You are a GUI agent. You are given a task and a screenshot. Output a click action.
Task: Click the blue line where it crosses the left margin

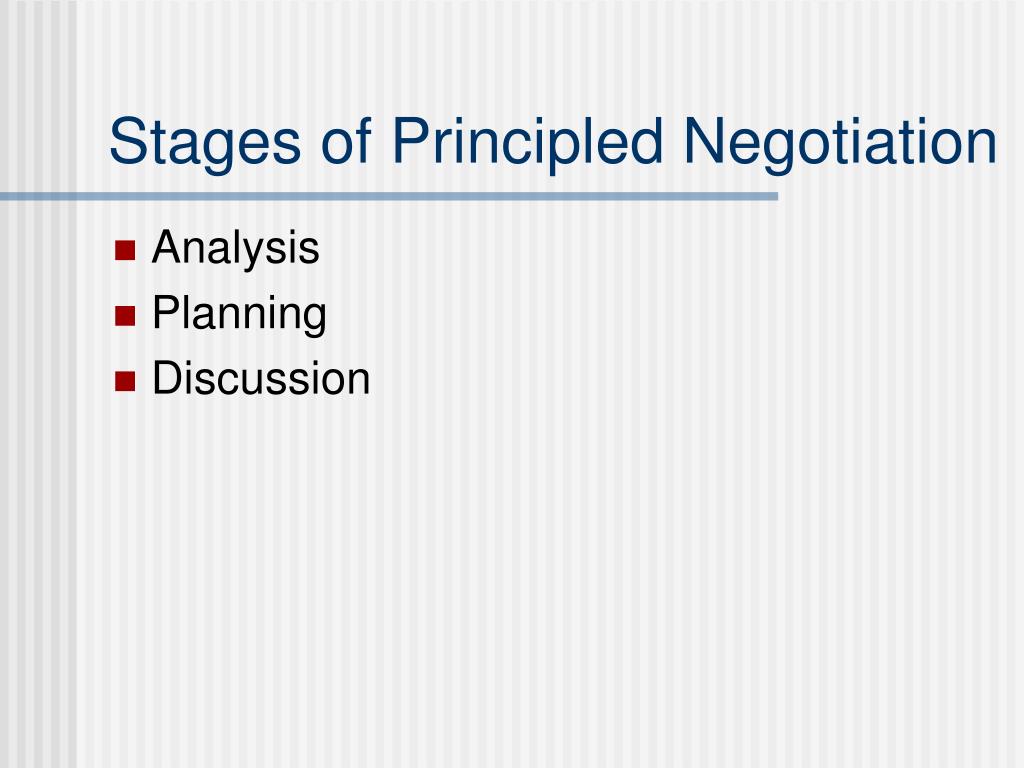38,196
